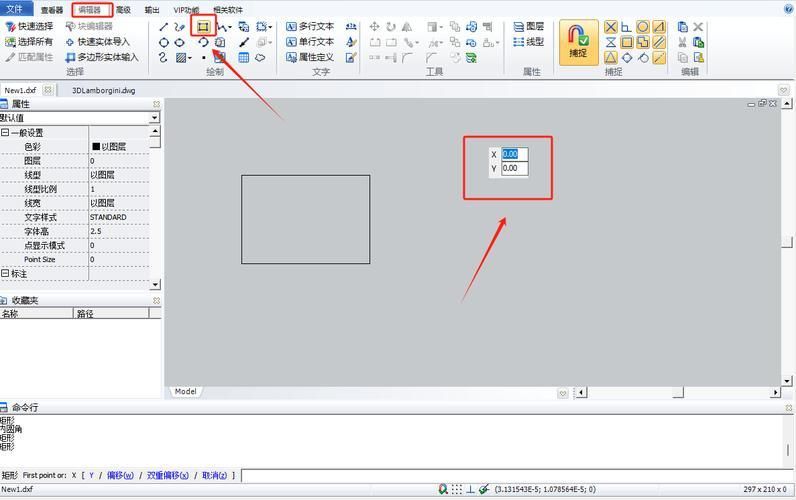Viewport: 796px width, 500px height.
Task: Select the Arc draw tool
Action: click(x=203, y=42)
